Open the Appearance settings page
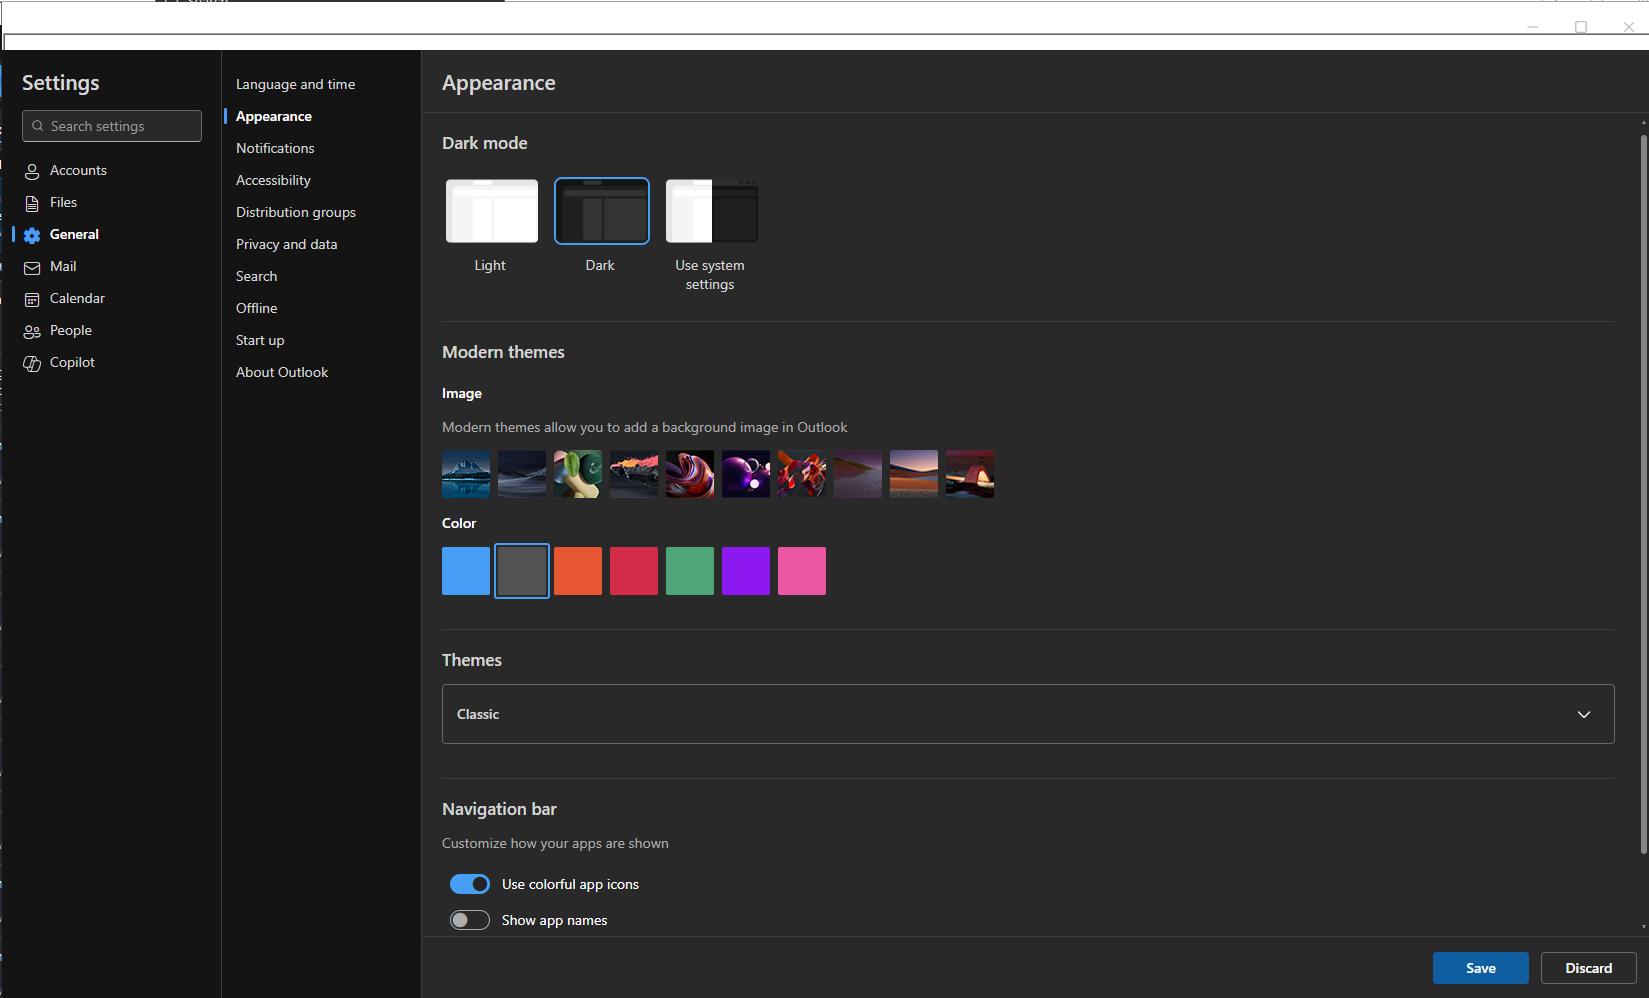This screenshot has height=998, width=1649. (274, 116)
